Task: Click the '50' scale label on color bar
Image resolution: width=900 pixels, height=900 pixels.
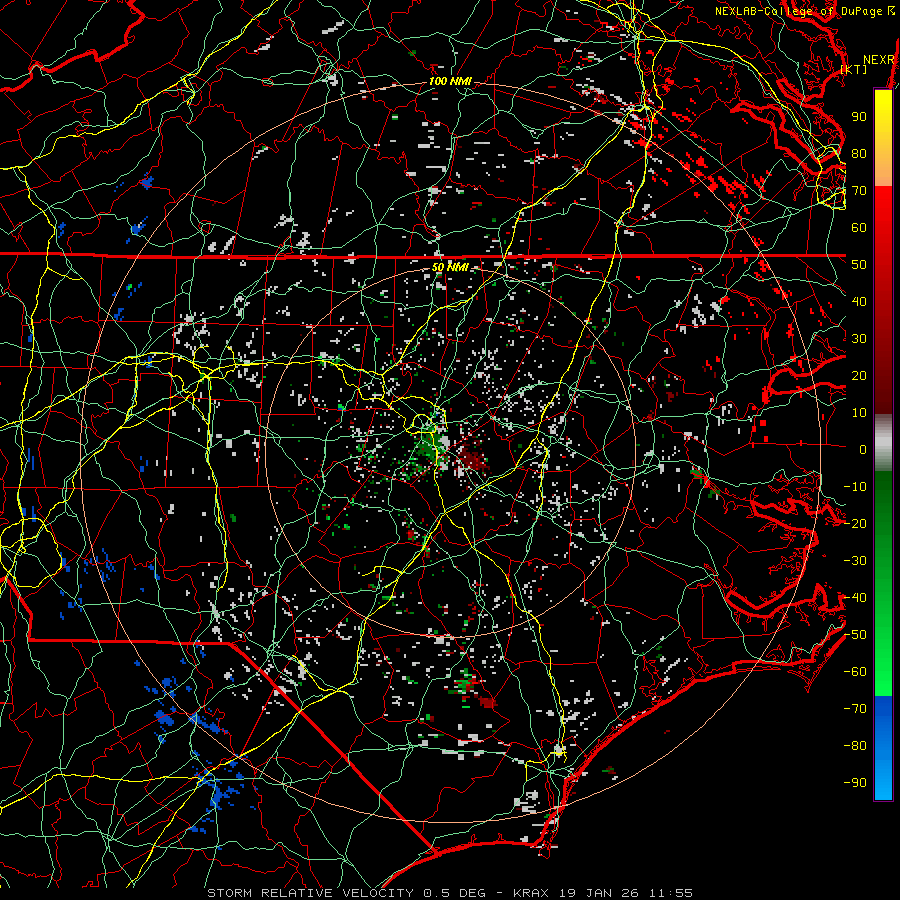Action: tap(859, 265)
